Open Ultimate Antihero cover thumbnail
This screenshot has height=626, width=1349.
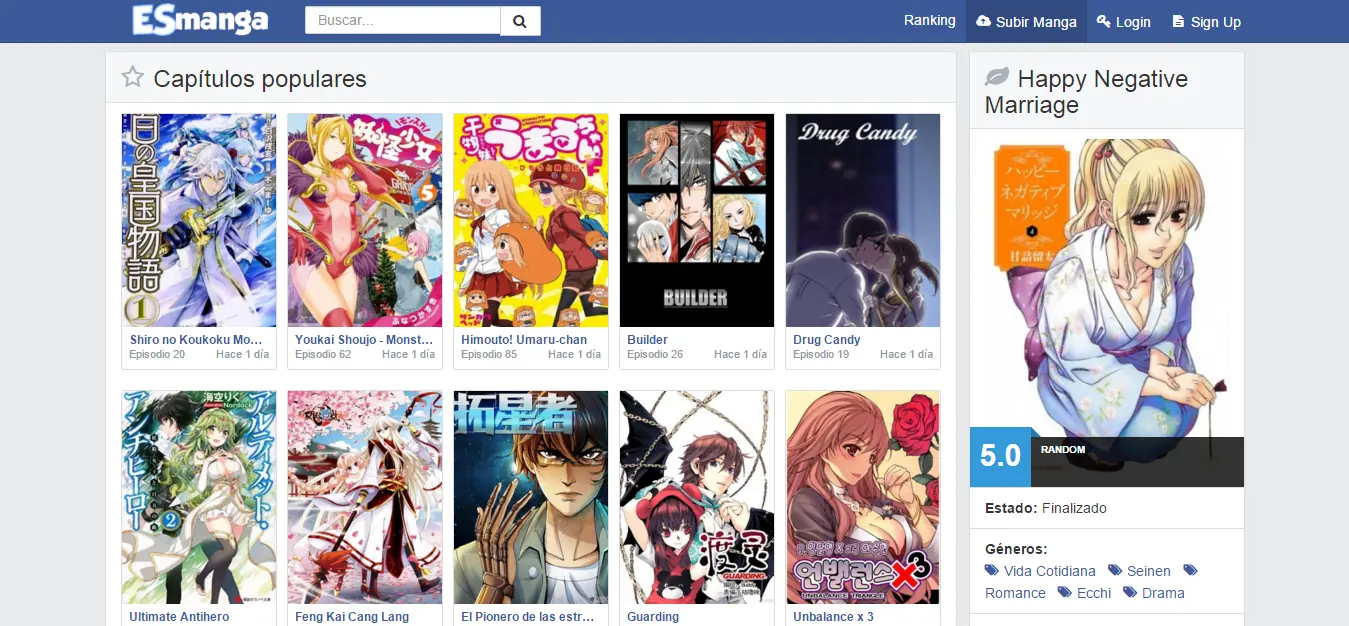pyautogui.click(x=199, y=497)
